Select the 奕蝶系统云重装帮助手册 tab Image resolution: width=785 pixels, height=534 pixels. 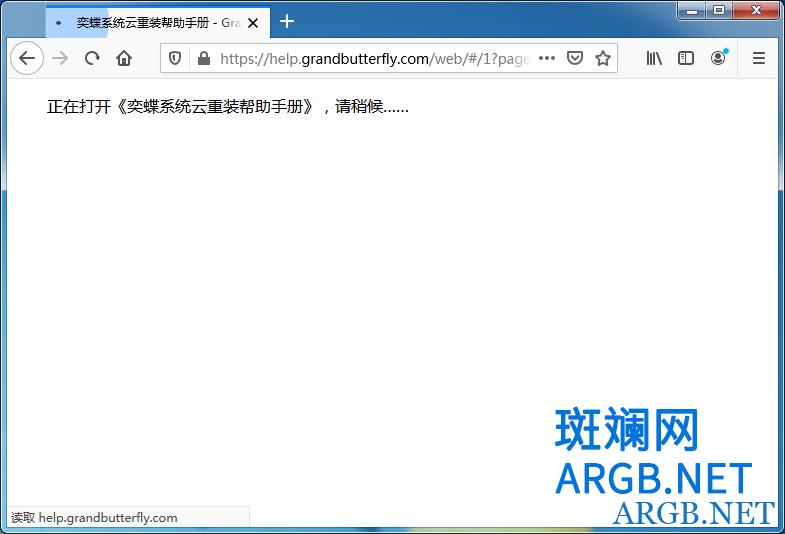[x=158, y=23]
